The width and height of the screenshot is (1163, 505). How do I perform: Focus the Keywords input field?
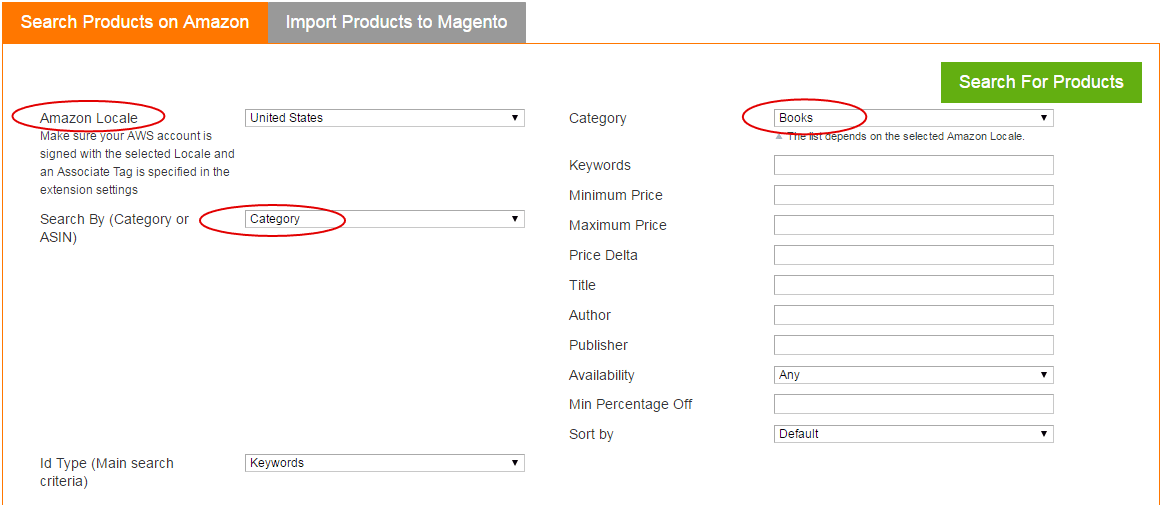pos(913,165)
